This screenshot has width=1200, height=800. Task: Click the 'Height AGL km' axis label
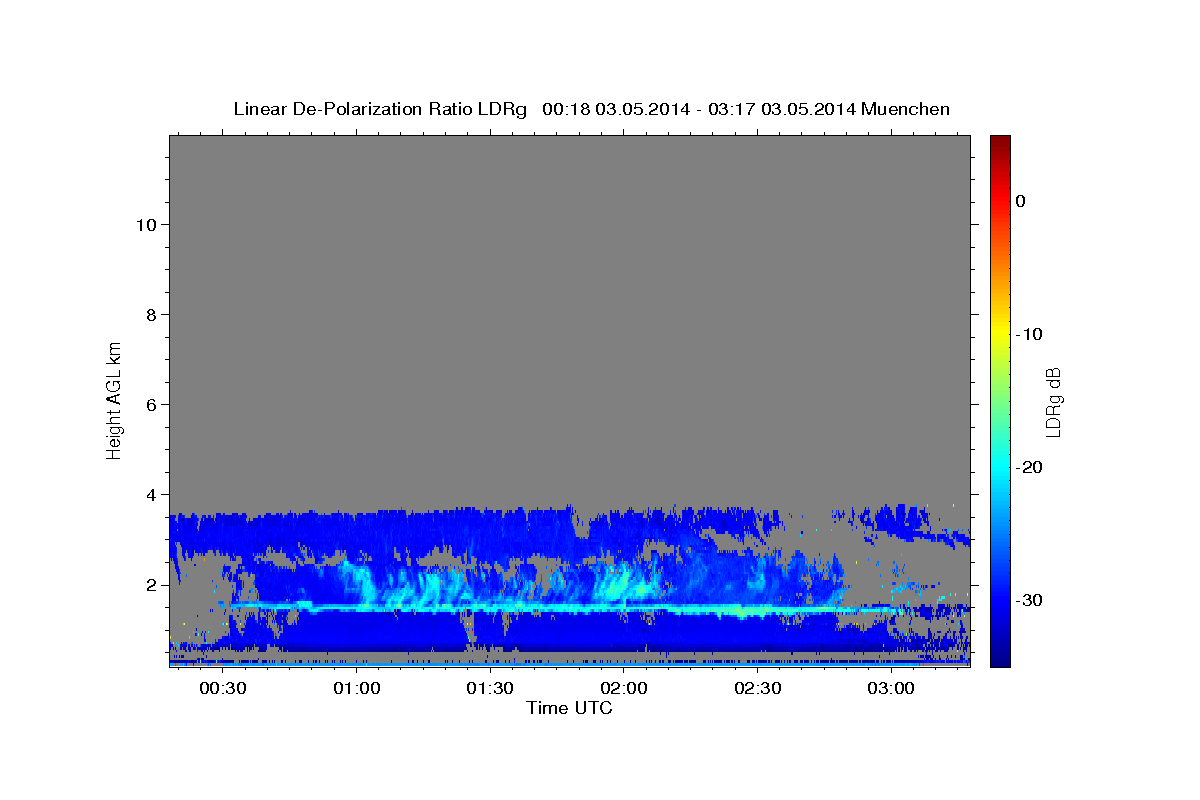point(115,399)
